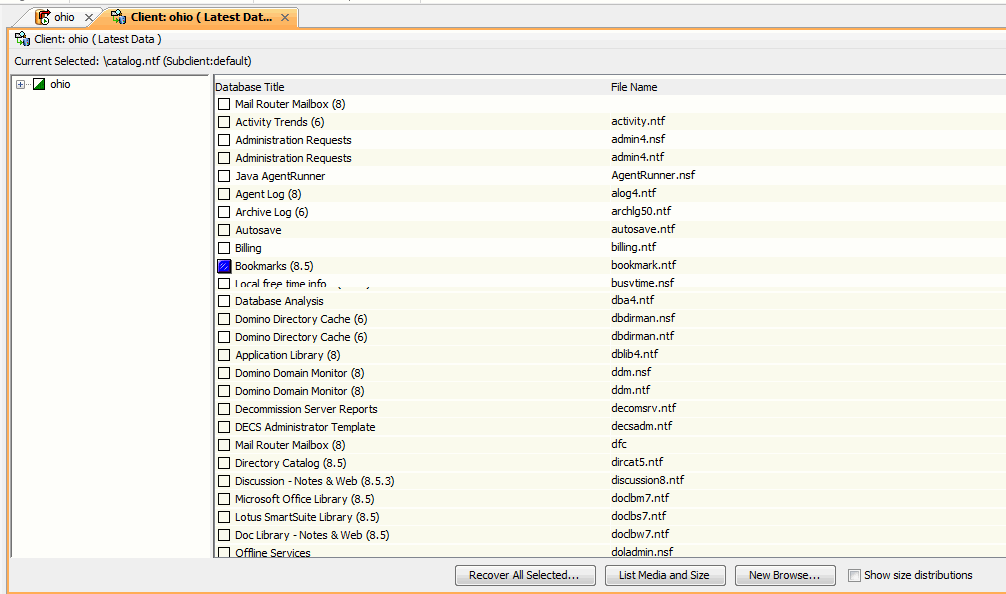The width and height of the screenshot is (1006, 594).
Task: Enable Show size distributions
Action: 855,574
